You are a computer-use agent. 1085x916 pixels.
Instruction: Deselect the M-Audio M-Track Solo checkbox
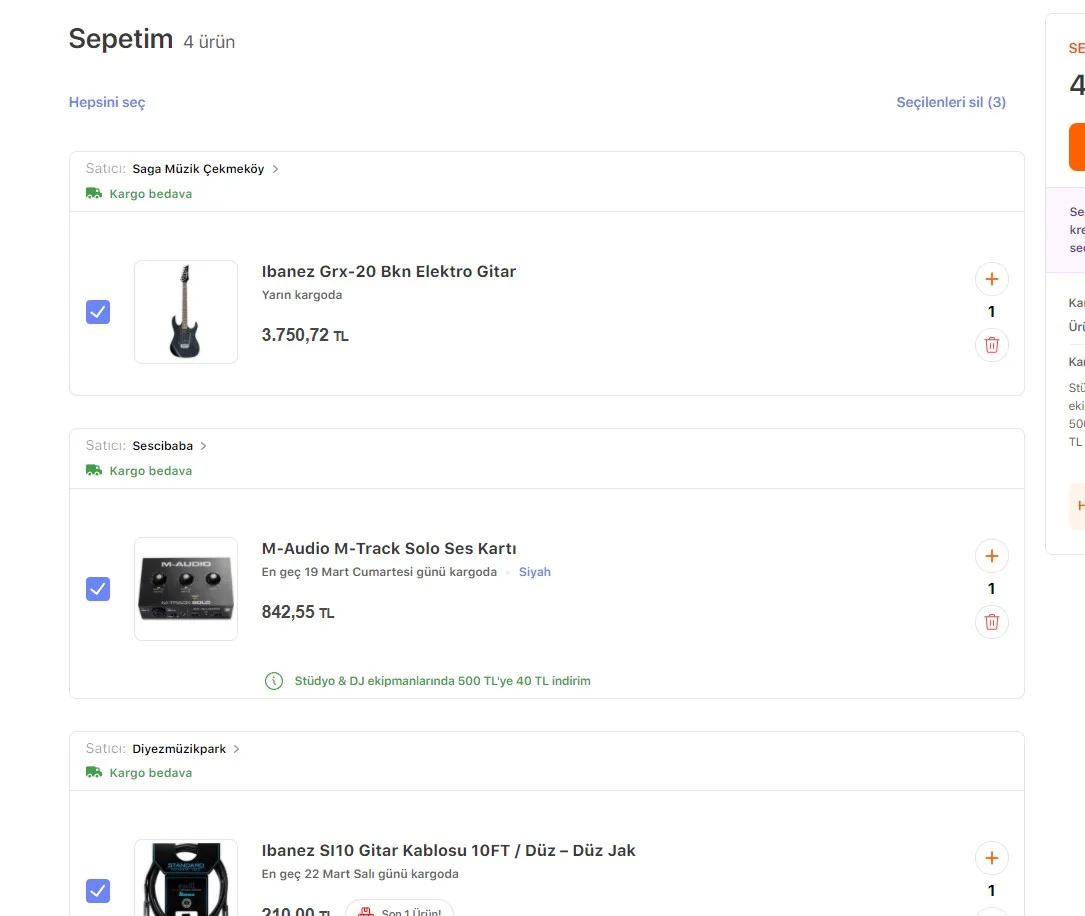click(98, 589)
